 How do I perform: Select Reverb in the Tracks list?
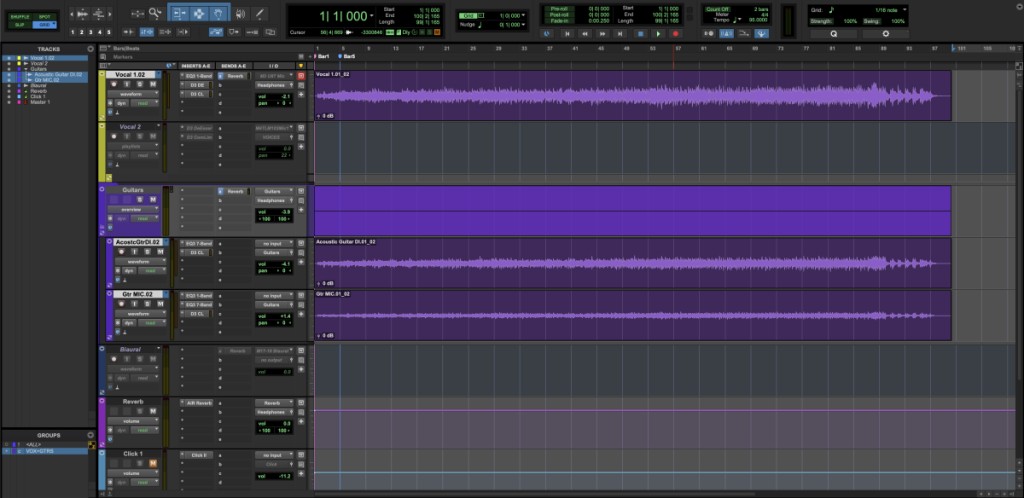[40, 90]
